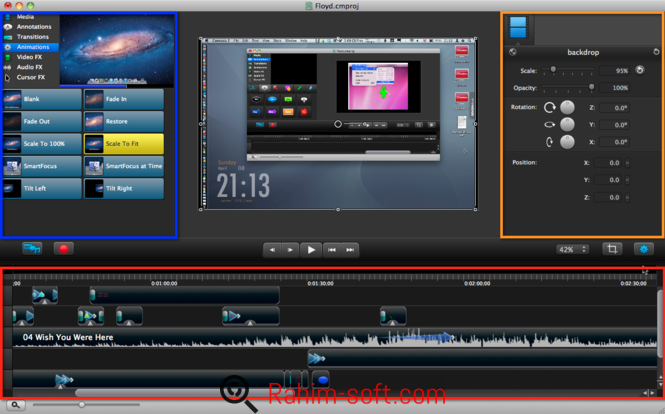Choose the Tilt Right animation
The image size is (665, 414).
point(124,188)
